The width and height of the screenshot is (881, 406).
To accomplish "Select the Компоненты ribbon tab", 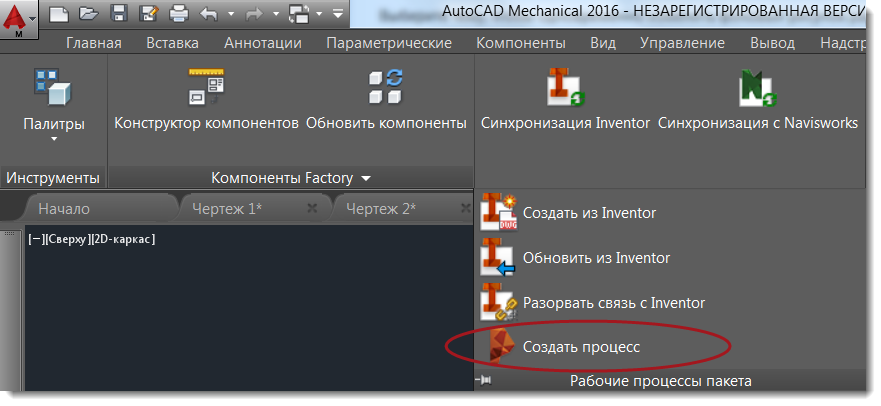I will pos(521,43).
